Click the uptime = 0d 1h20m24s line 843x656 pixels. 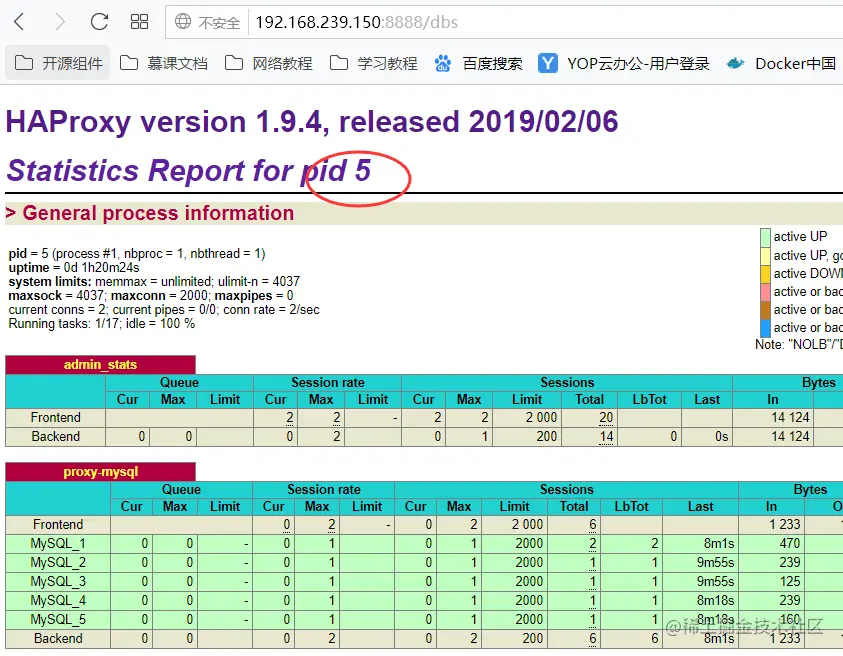point(74,268)
